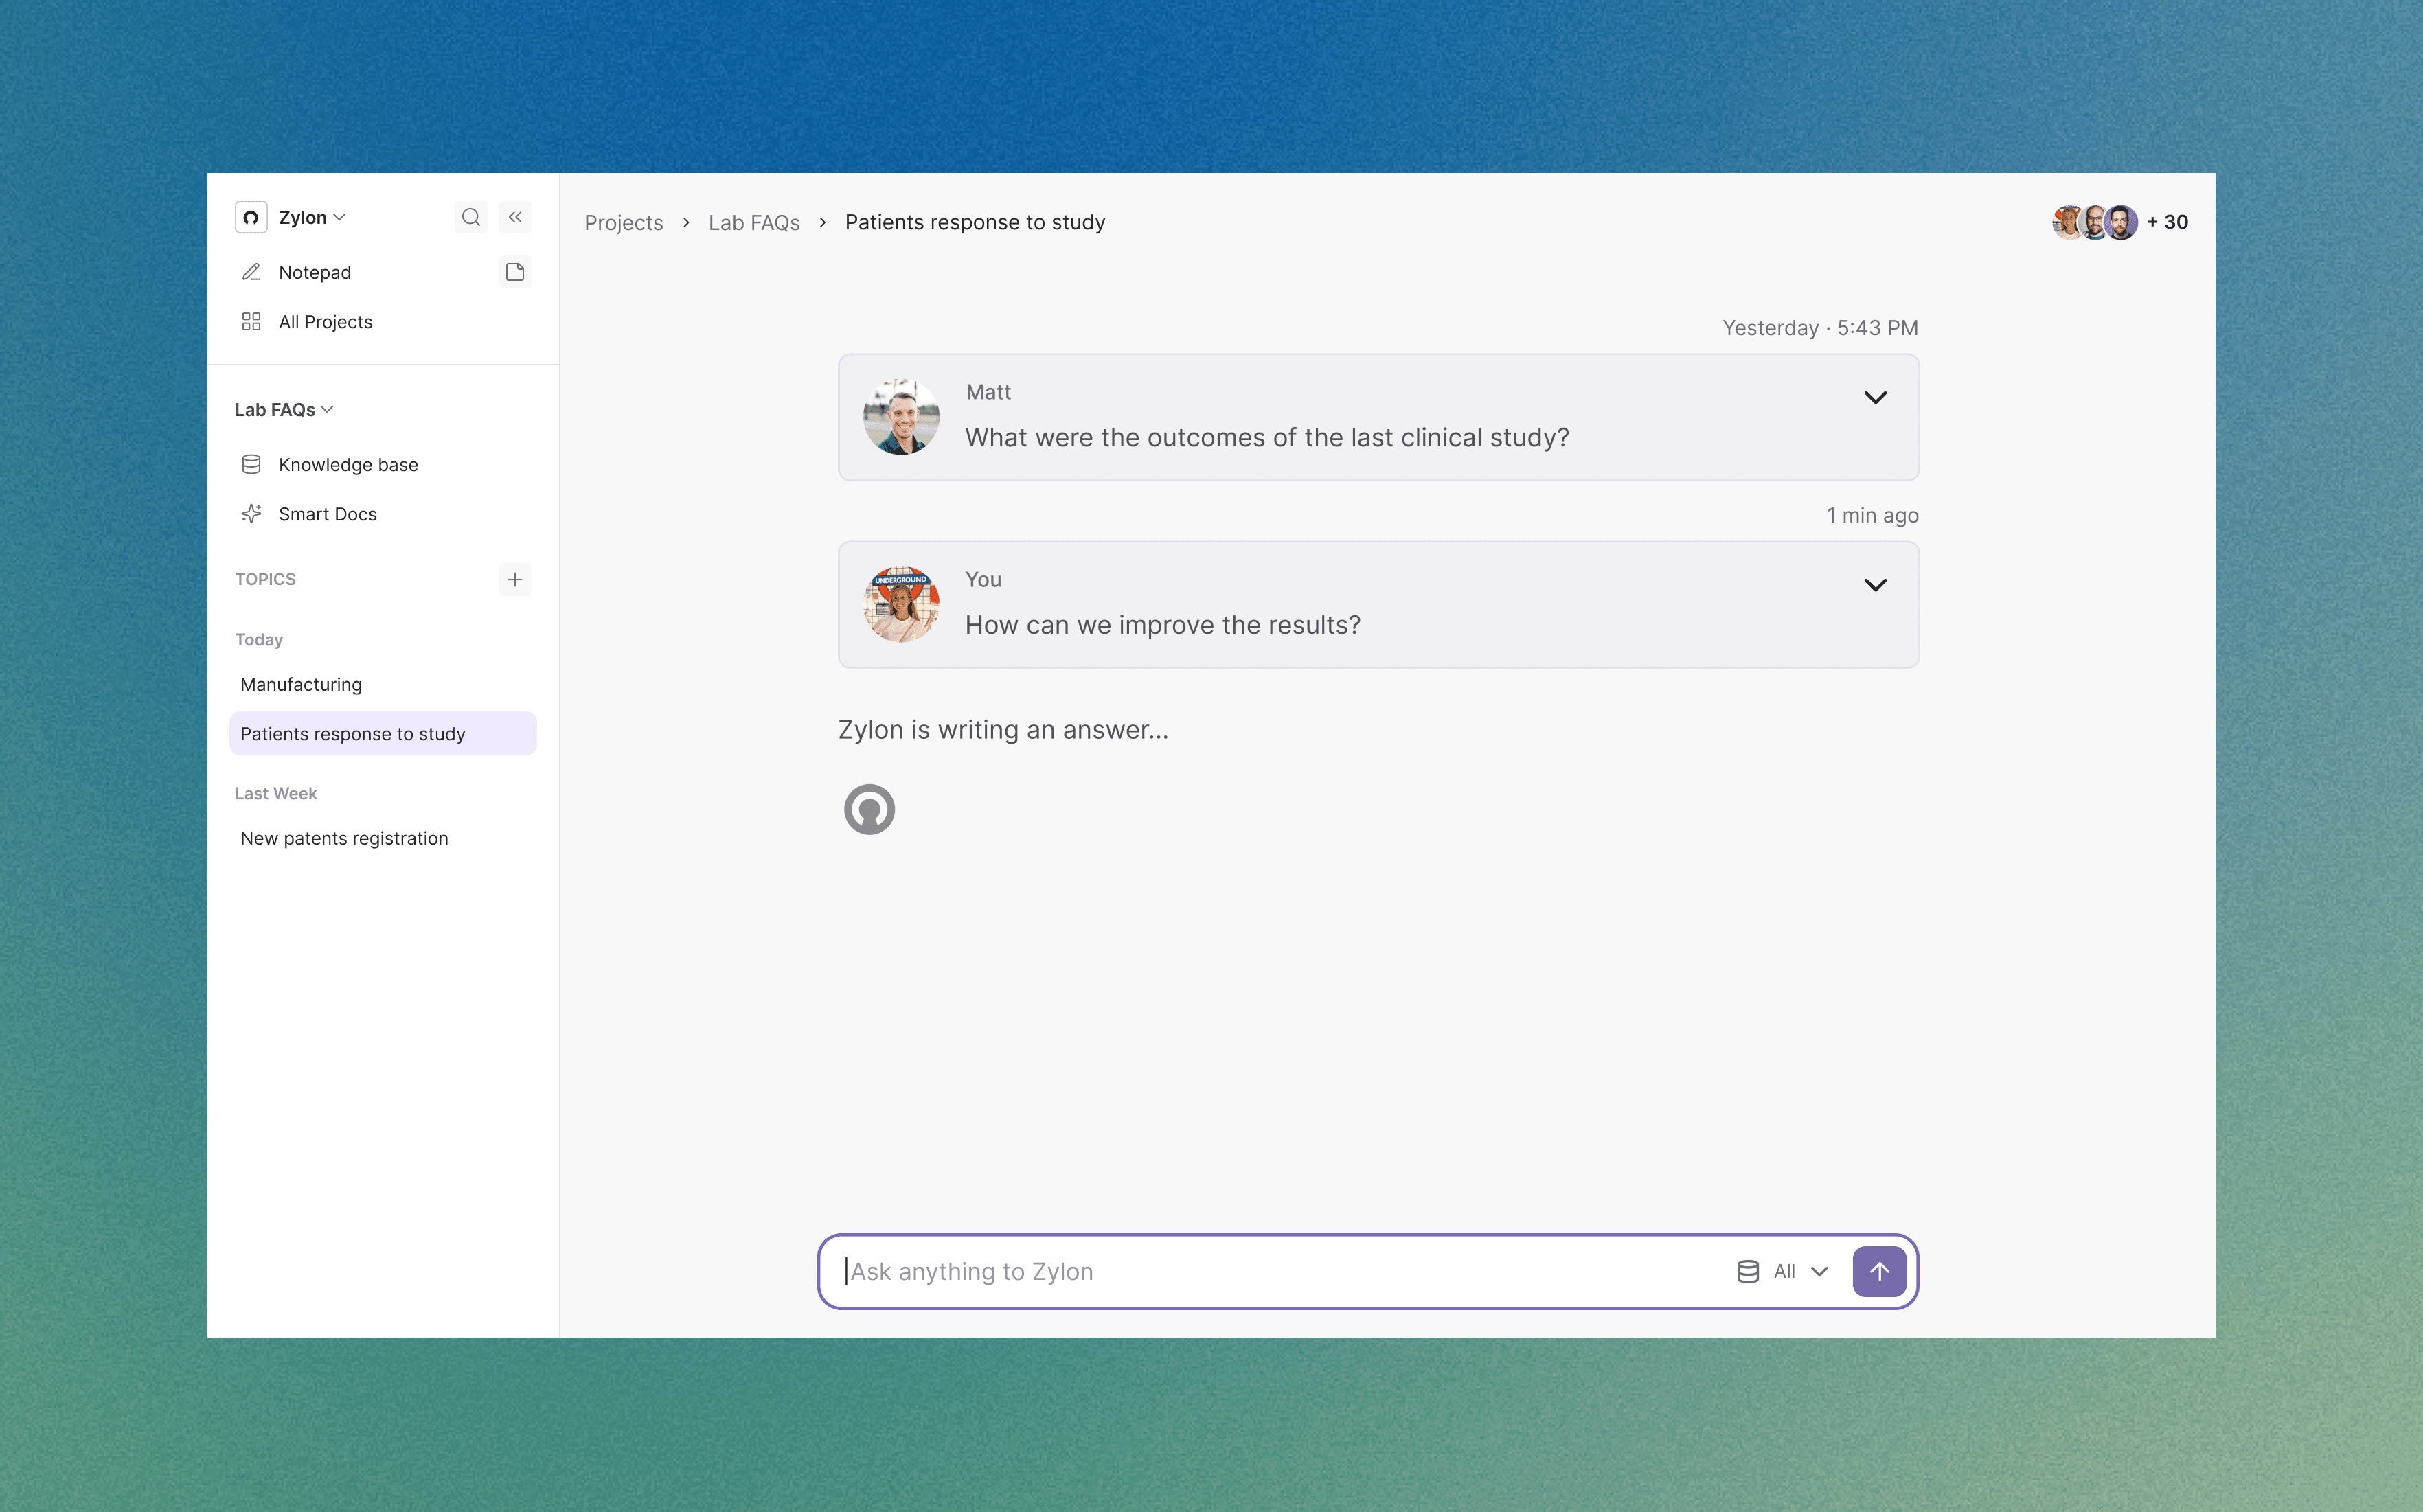Open New patents registration topic
The width and height of the screenshot is (2423, 1512).
click(x=344, y=838)
